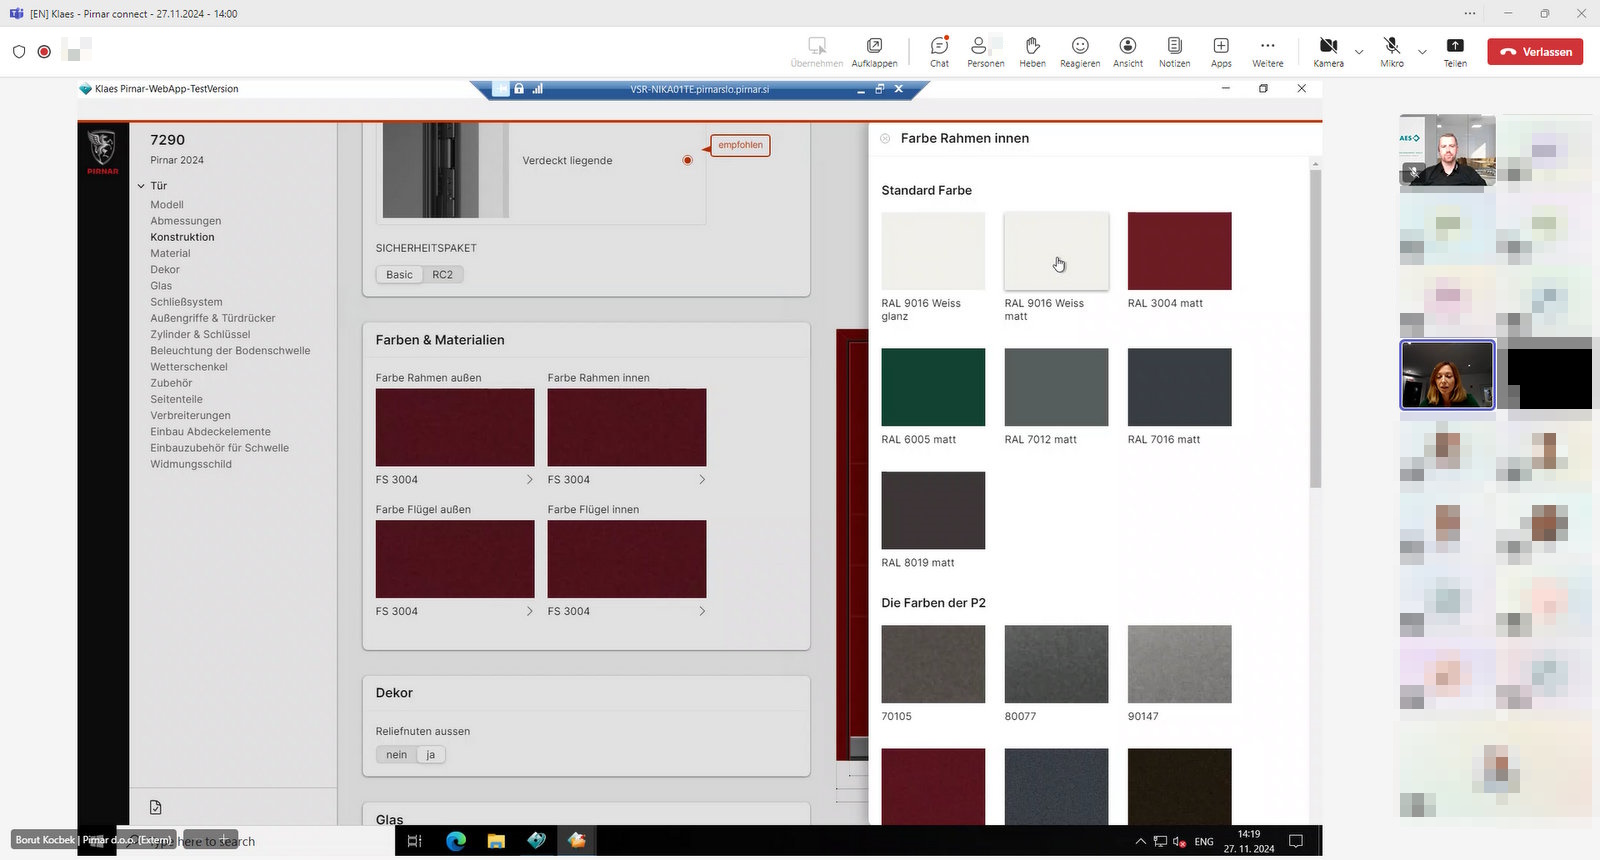Click the document icon in the bottom-left sidebar
Viewport: 1600px width, 860px height.
[x=156, y=807]
